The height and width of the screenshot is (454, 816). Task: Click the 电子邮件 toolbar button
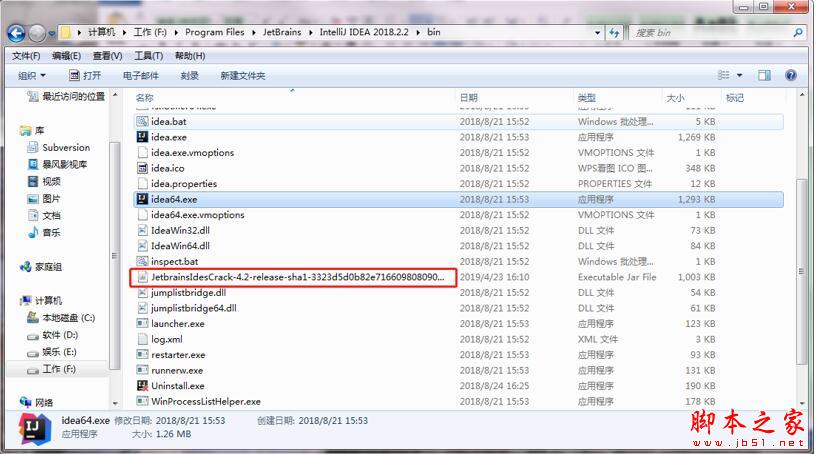point(141,75)
